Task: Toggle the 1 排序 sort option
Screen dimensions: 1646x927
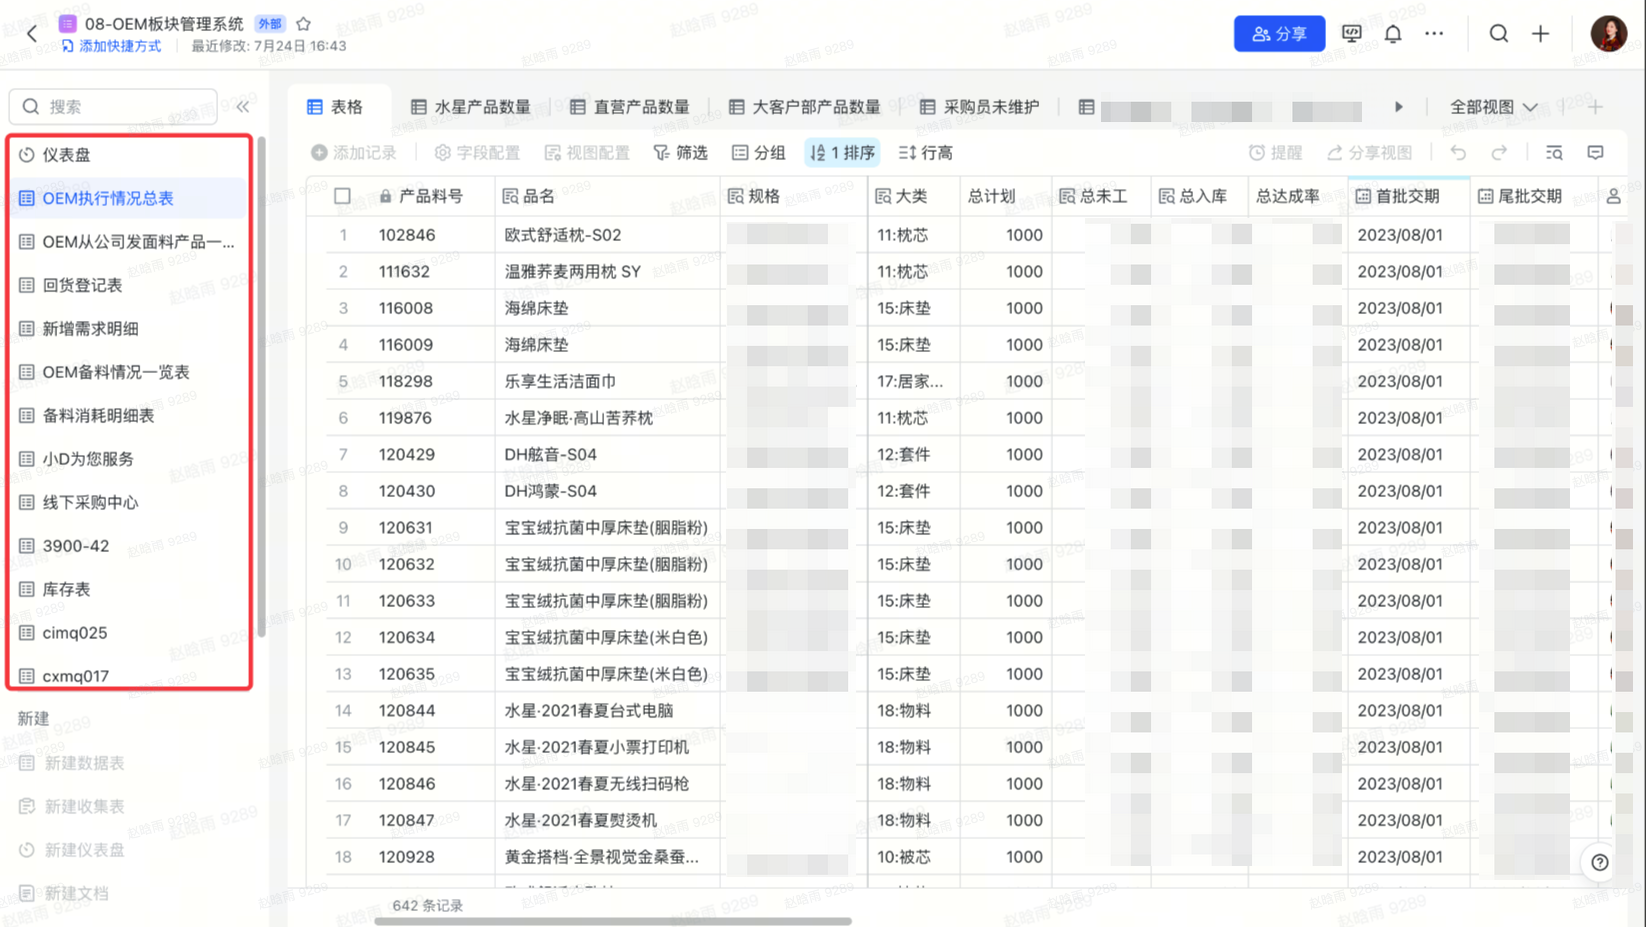Action: 842,153
